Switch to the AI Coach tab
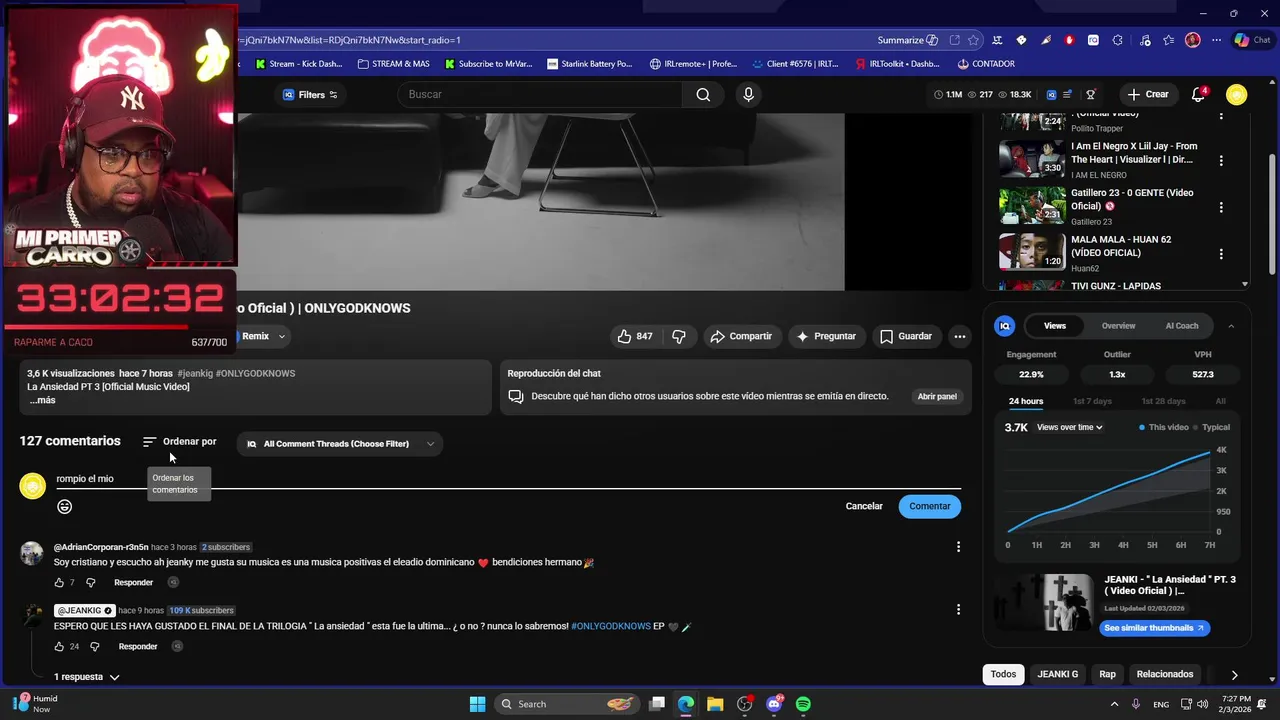 tap(1182, 326)
